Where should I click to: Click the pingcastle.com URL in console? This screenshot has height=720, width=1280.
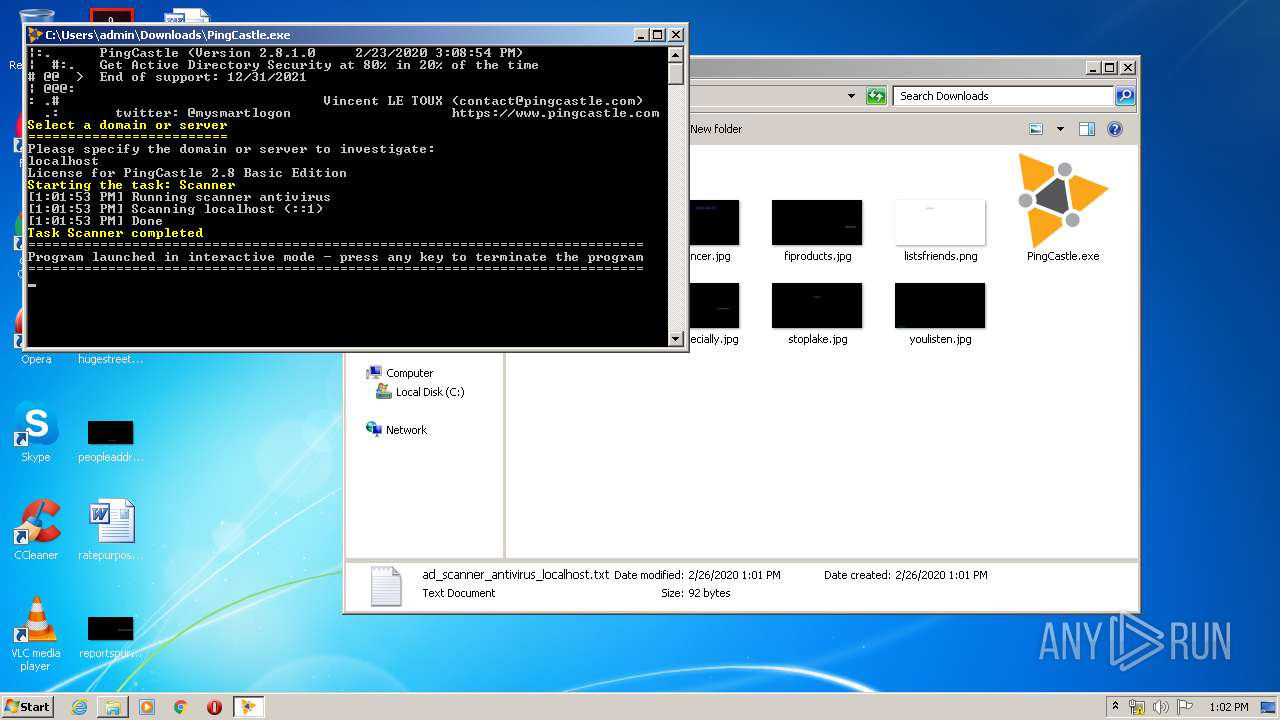[555, 113]
